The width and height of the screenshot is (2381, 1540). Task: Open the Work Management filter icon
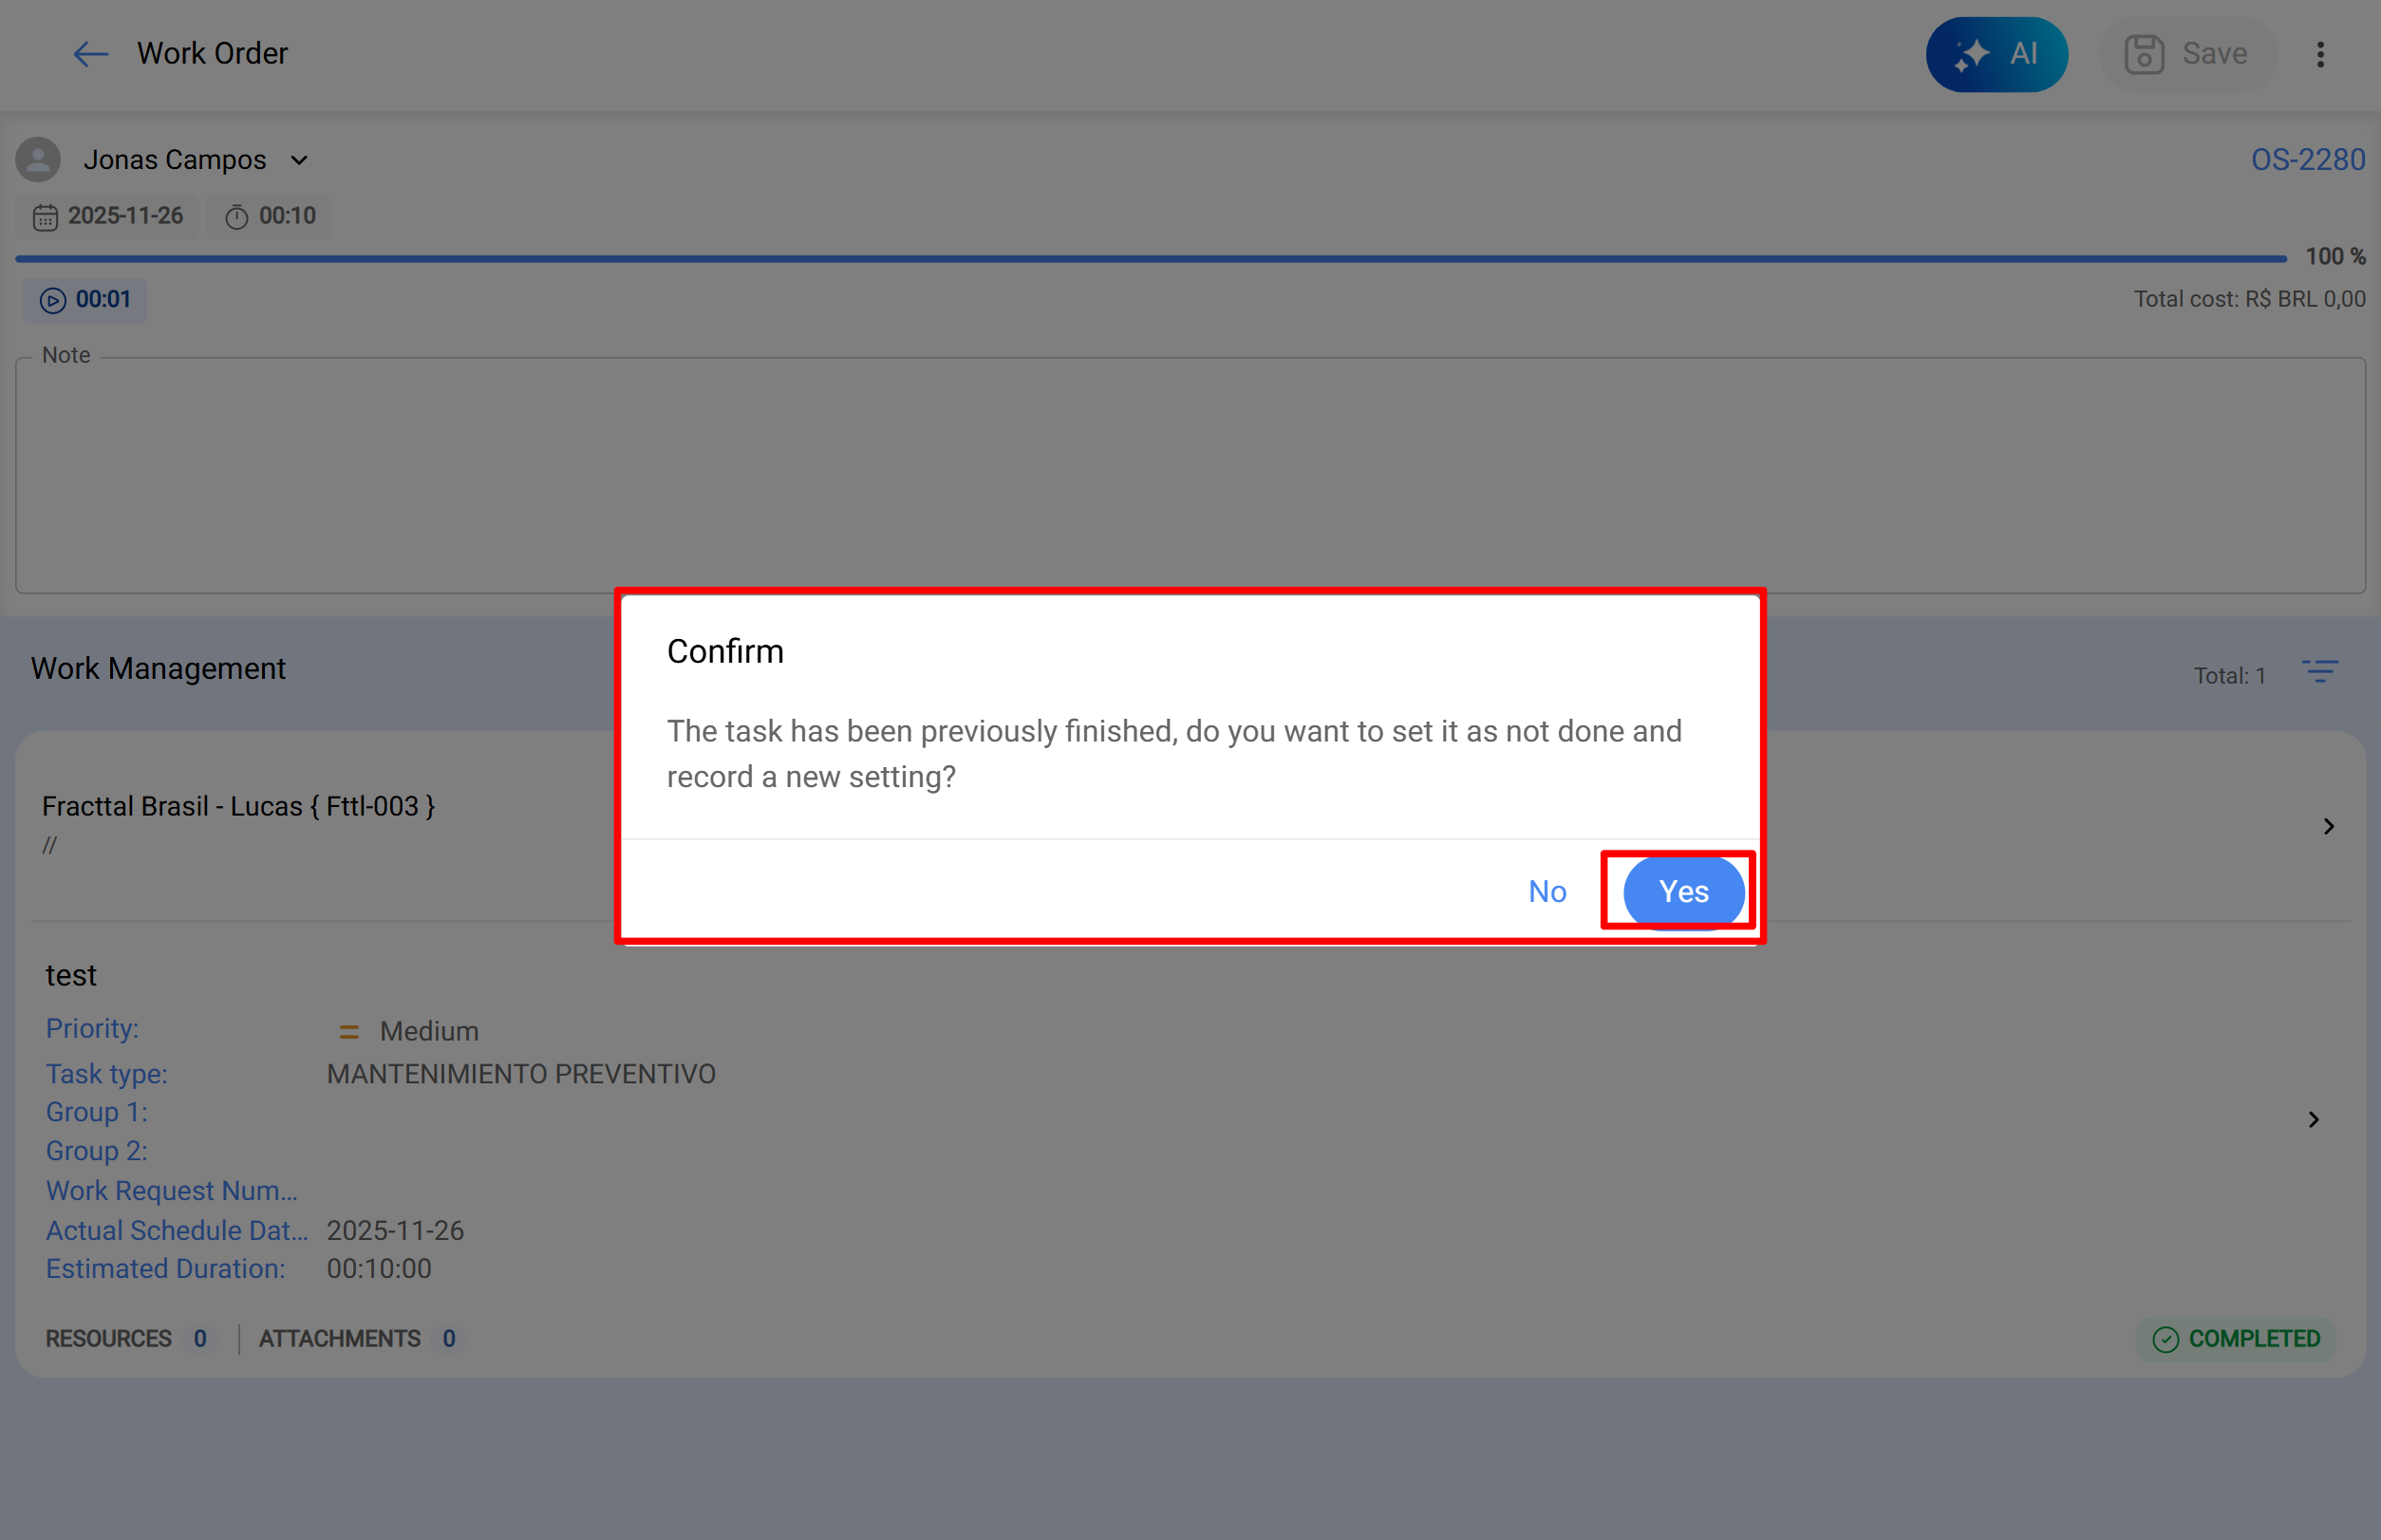coord(2320,672)
